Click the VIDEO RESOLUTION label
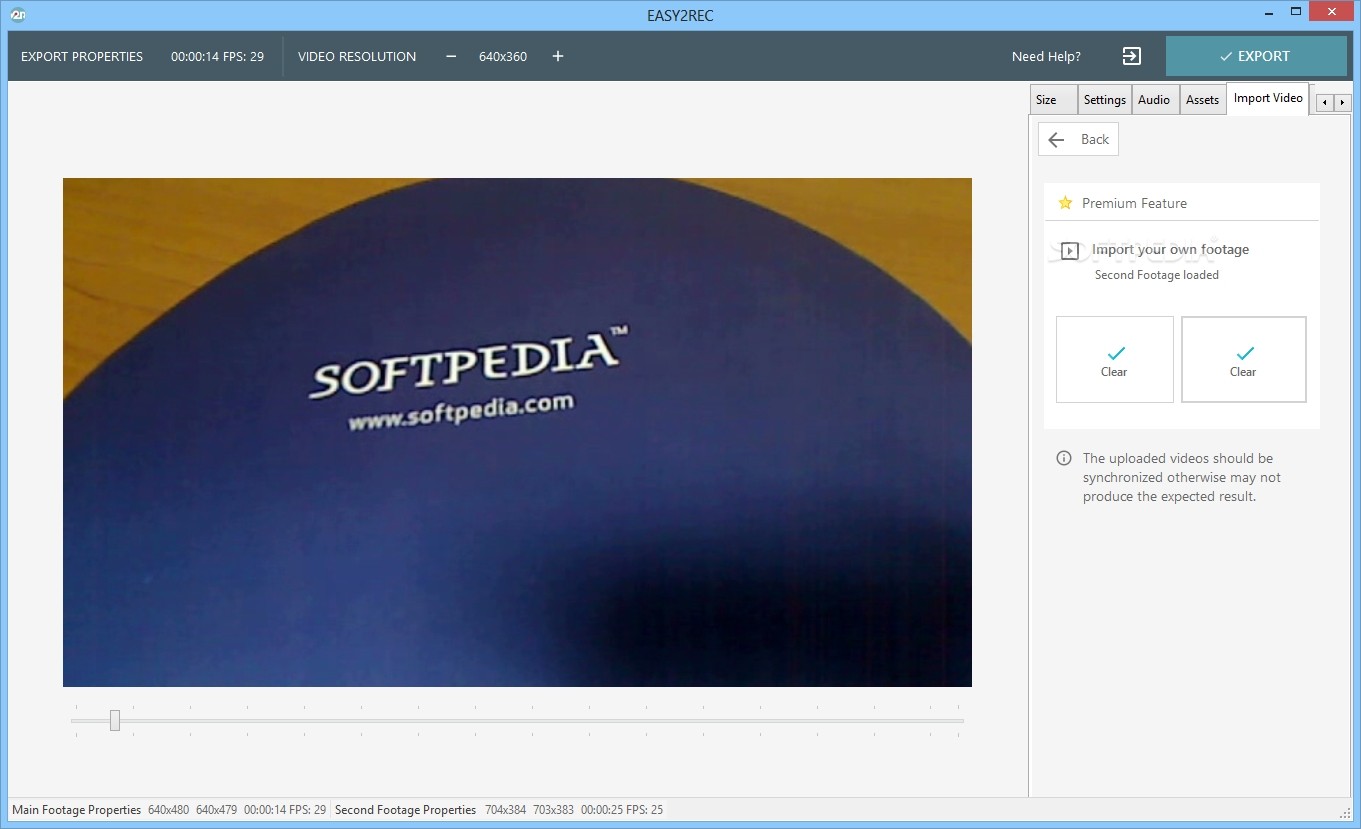This screenshot has width=1361, height=829. coord(357,56)
